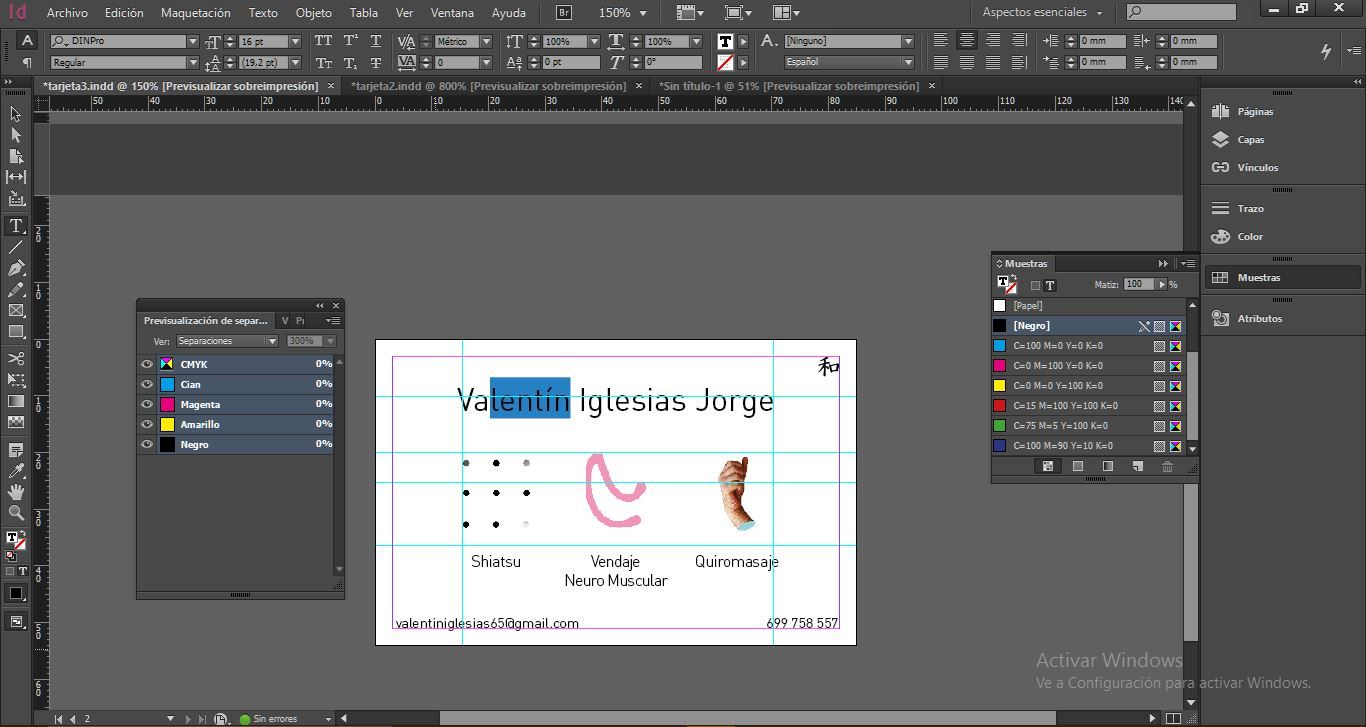This screenshot has width=1366, height=727.
Task: Toggle visibility of Magenta separation
Action: (x=147, y=404)
